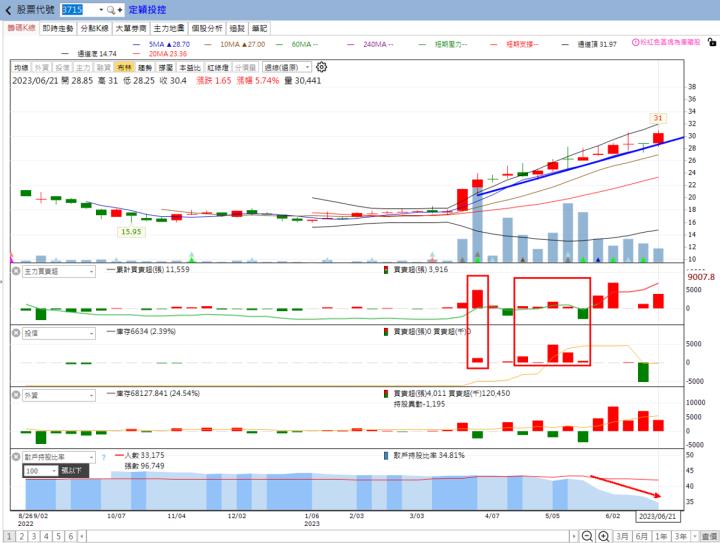The image size is (720, 543).
Task: Click the plus icon next to search
Action: (x=120, y=10)
